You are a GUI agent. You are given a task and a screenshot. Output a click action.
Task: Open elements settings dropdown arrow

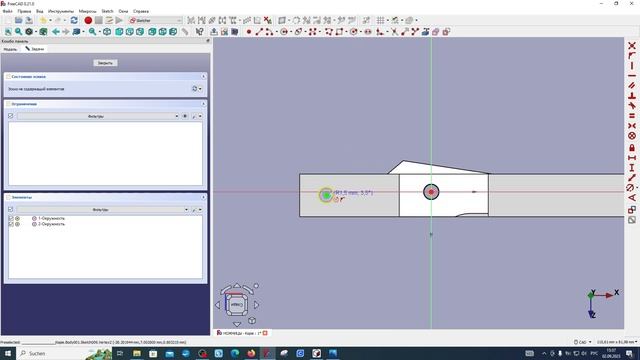click(200, 209)
